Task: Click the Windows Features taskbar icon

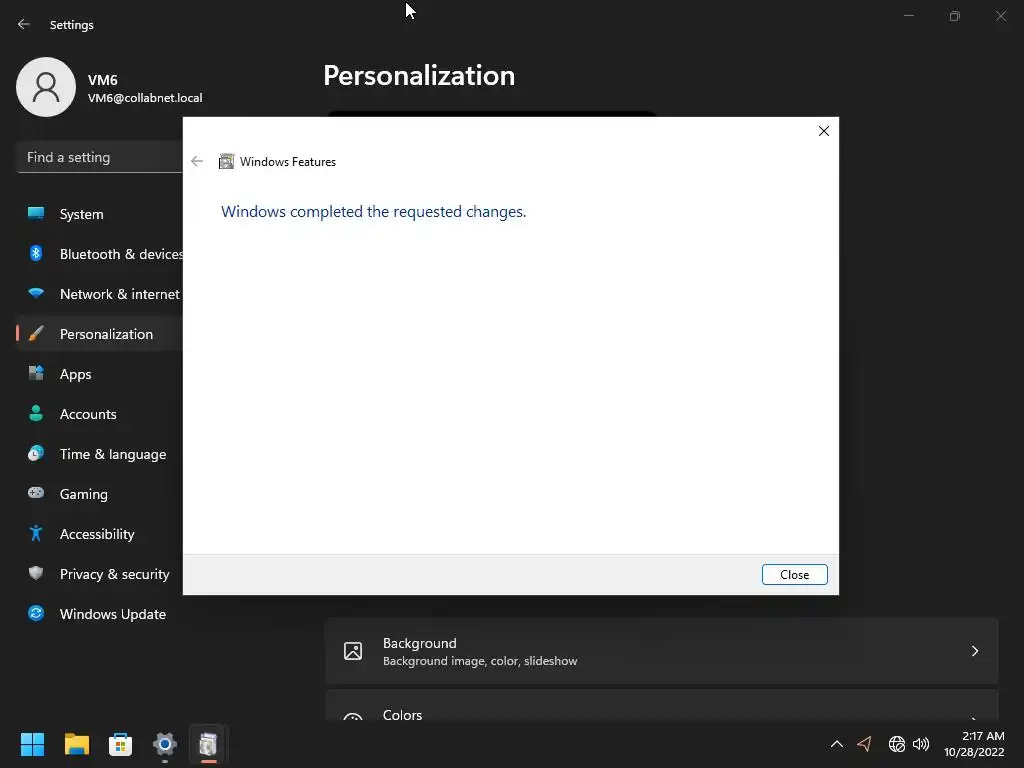Action: (208, 744)
